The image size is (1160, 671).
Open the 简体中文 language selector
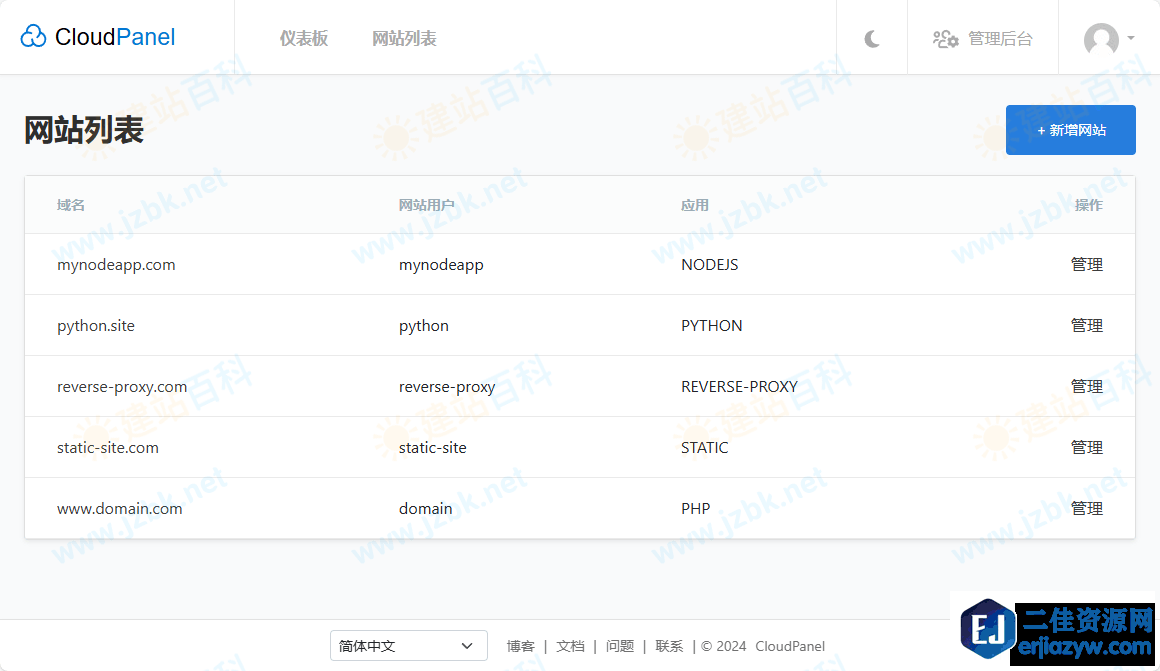tap(408, 645)
